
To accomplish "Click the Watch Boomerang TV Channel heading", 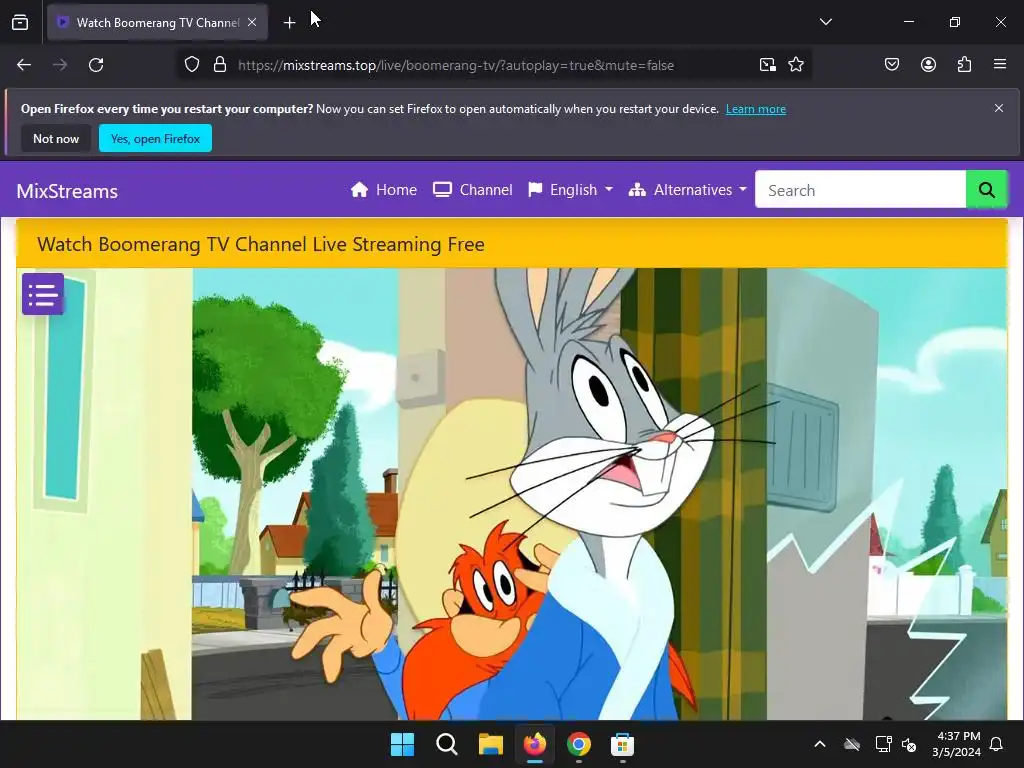I will [x=261, y=244].
